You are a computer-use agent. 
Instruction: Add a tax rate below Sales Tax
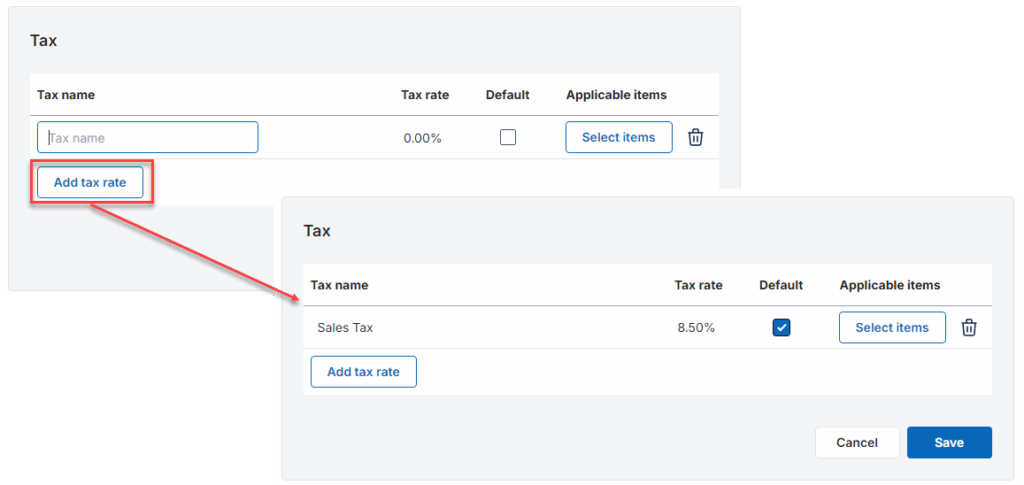pos(363,372)
